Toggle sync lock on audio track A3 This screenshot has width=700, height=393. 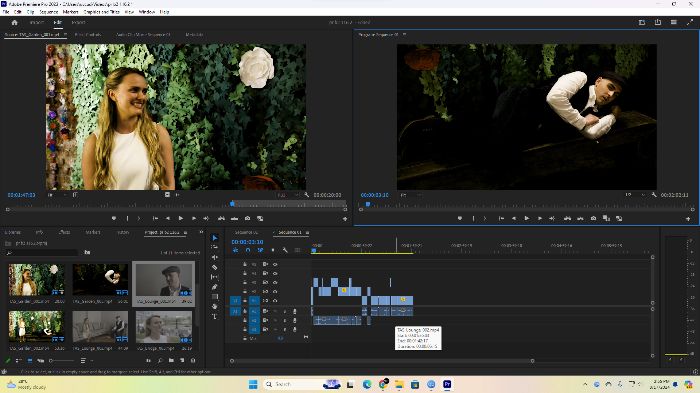tap(266, 330)
